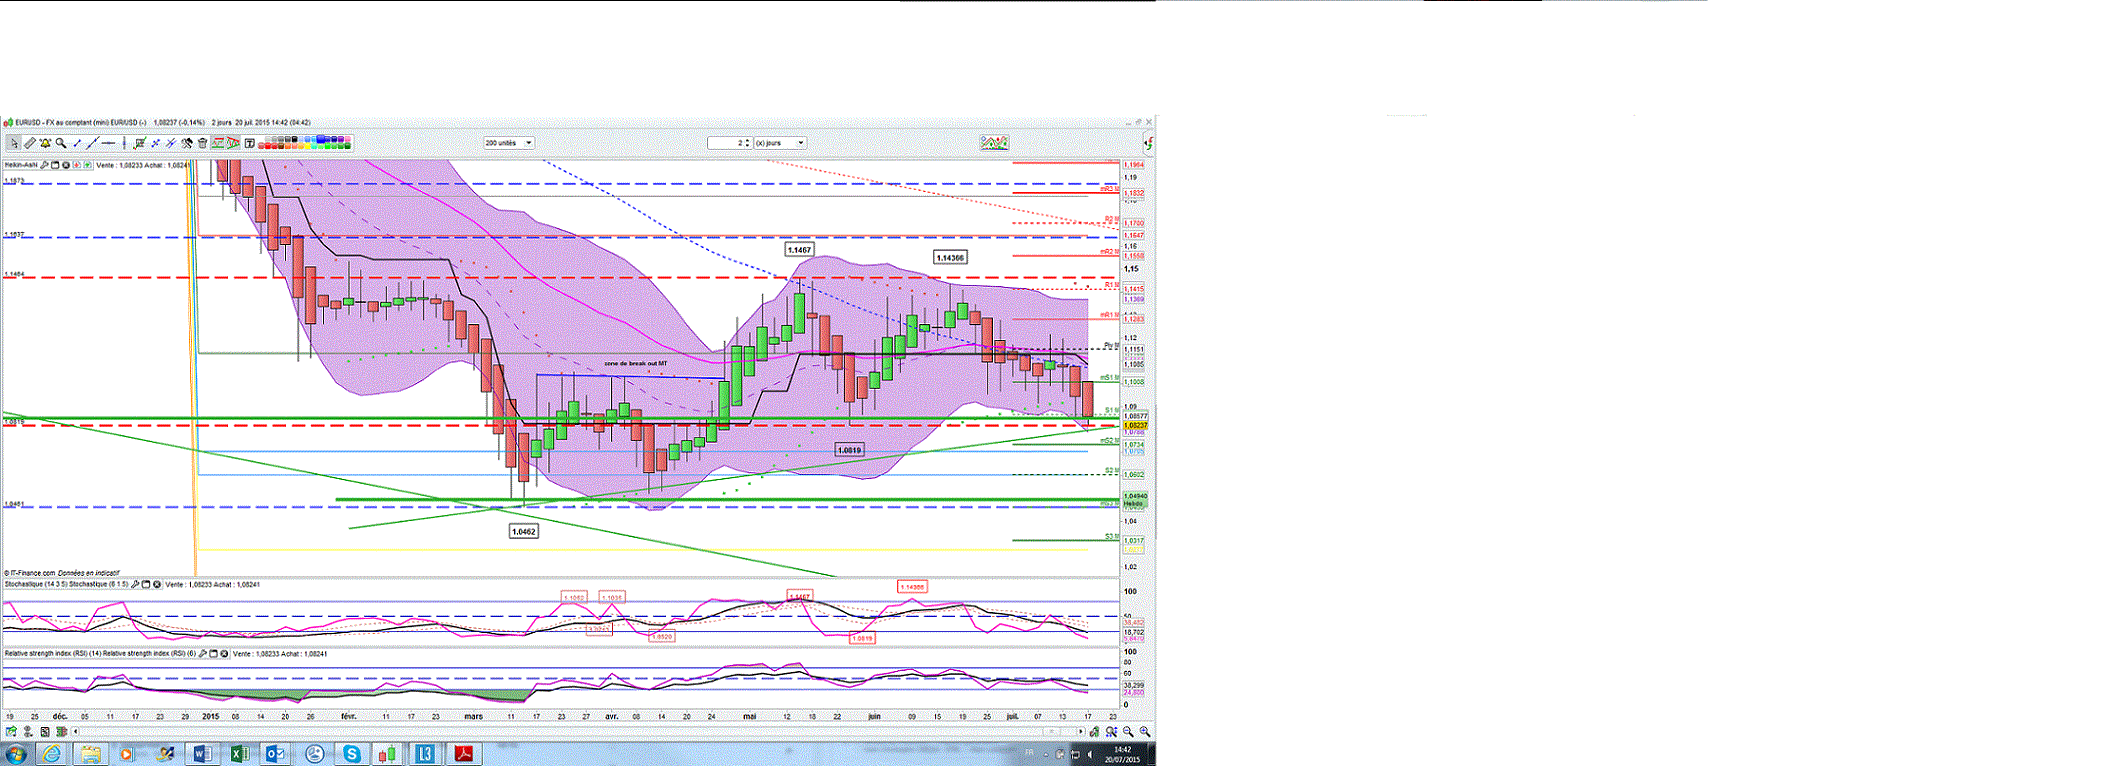Open the (x) jours timeframe dropdown
Image resolution: width=2119 pixels, height=766 pixels.
click(800, 143)
